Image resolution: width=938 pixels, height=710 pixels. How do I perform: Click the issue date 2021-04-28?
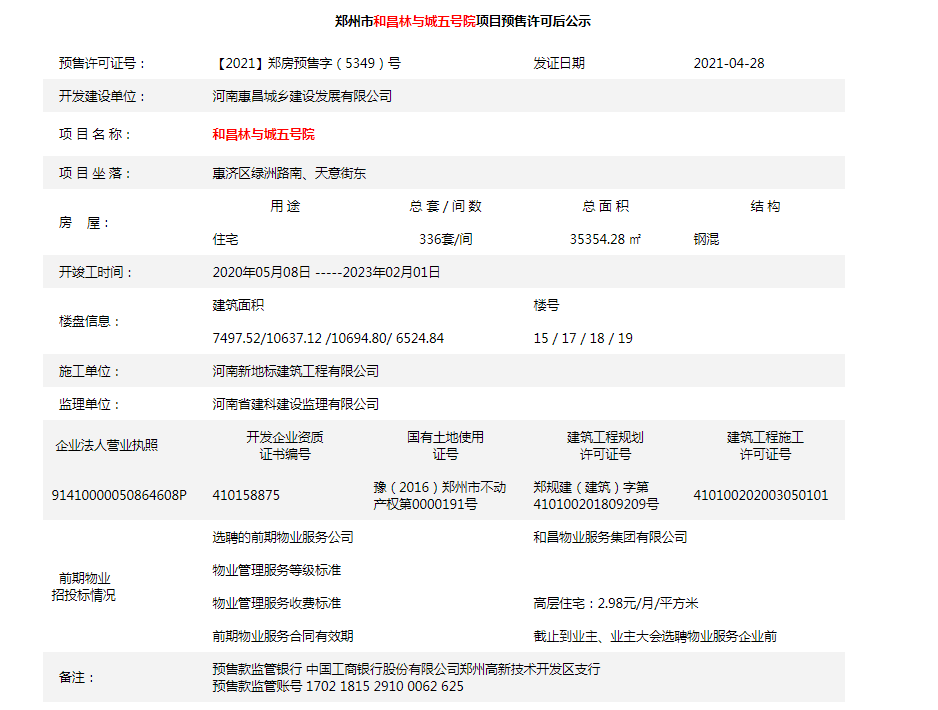[728, 63]
